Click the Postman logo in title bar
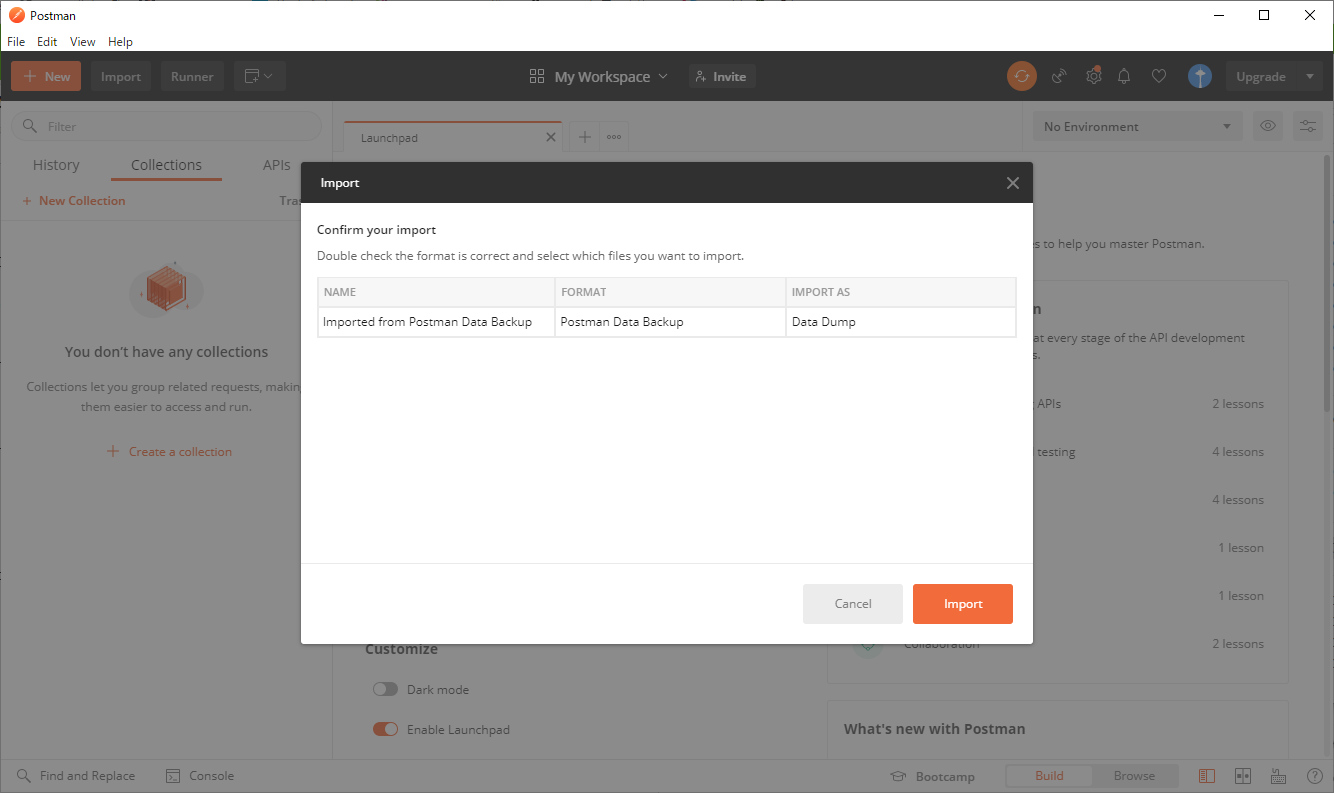This screenshot has width=1334, height=793. 16,15
